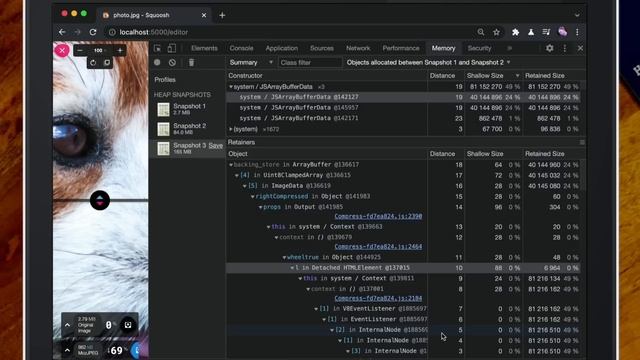Download the original image via black button
Viewport: 640px width, 360px height.
[x=128, y=325]
